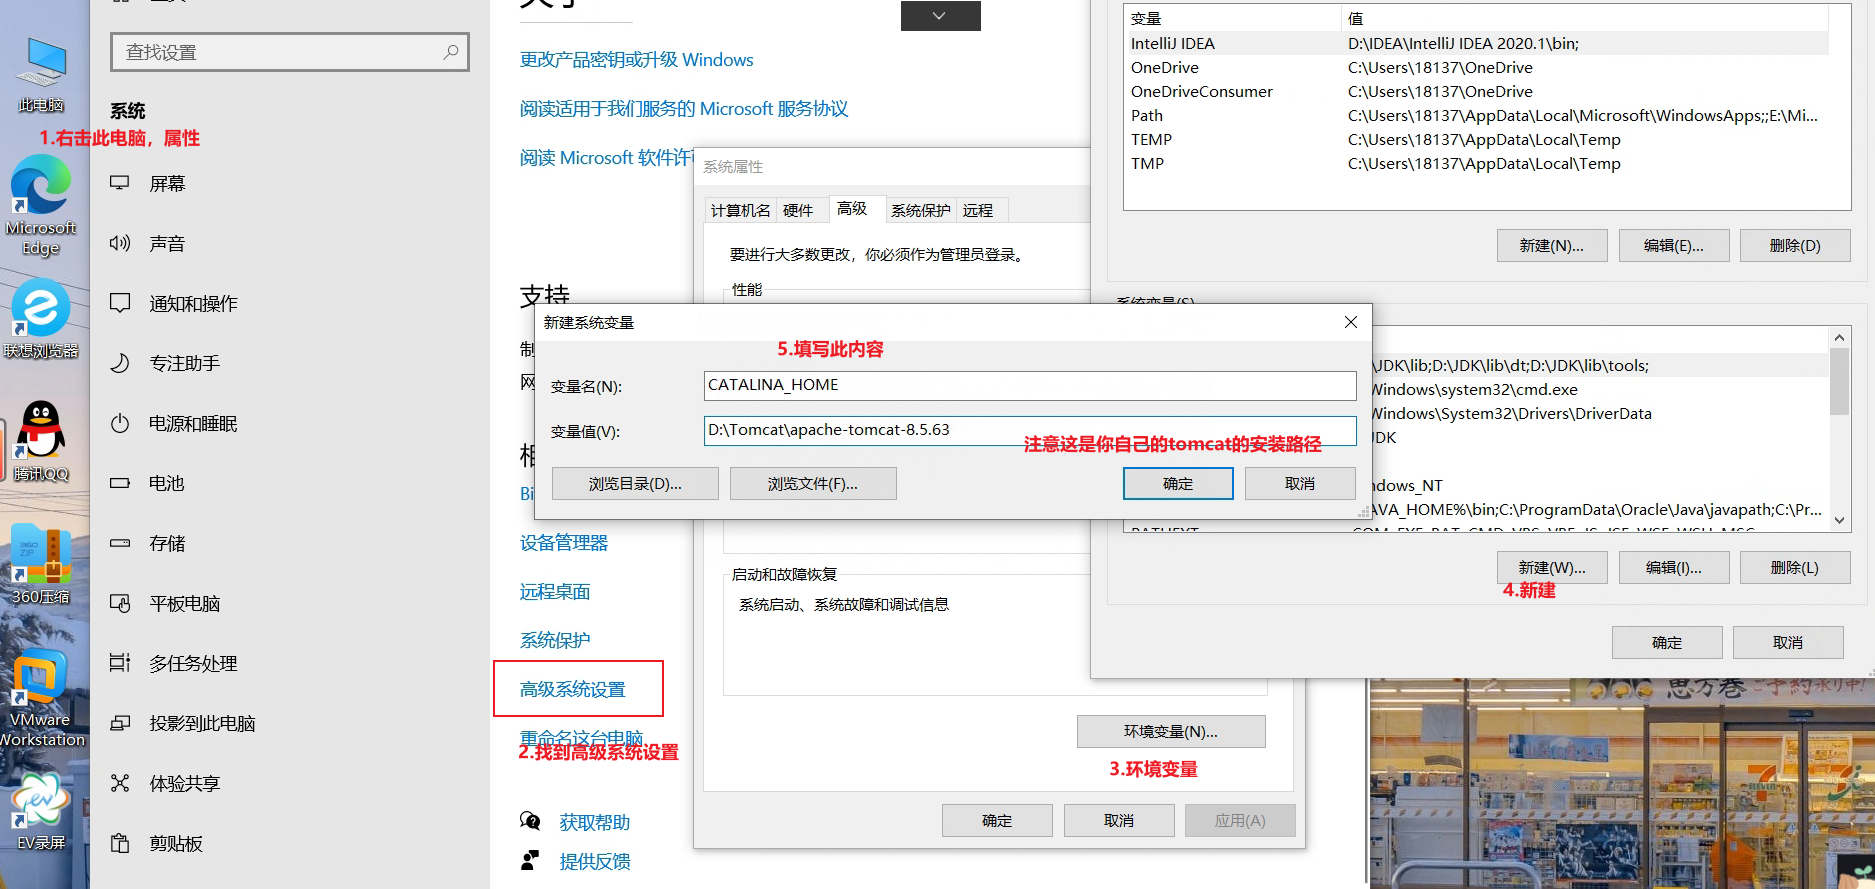
Task: Select the 存储 storage icon
Action: coord(120,543)
